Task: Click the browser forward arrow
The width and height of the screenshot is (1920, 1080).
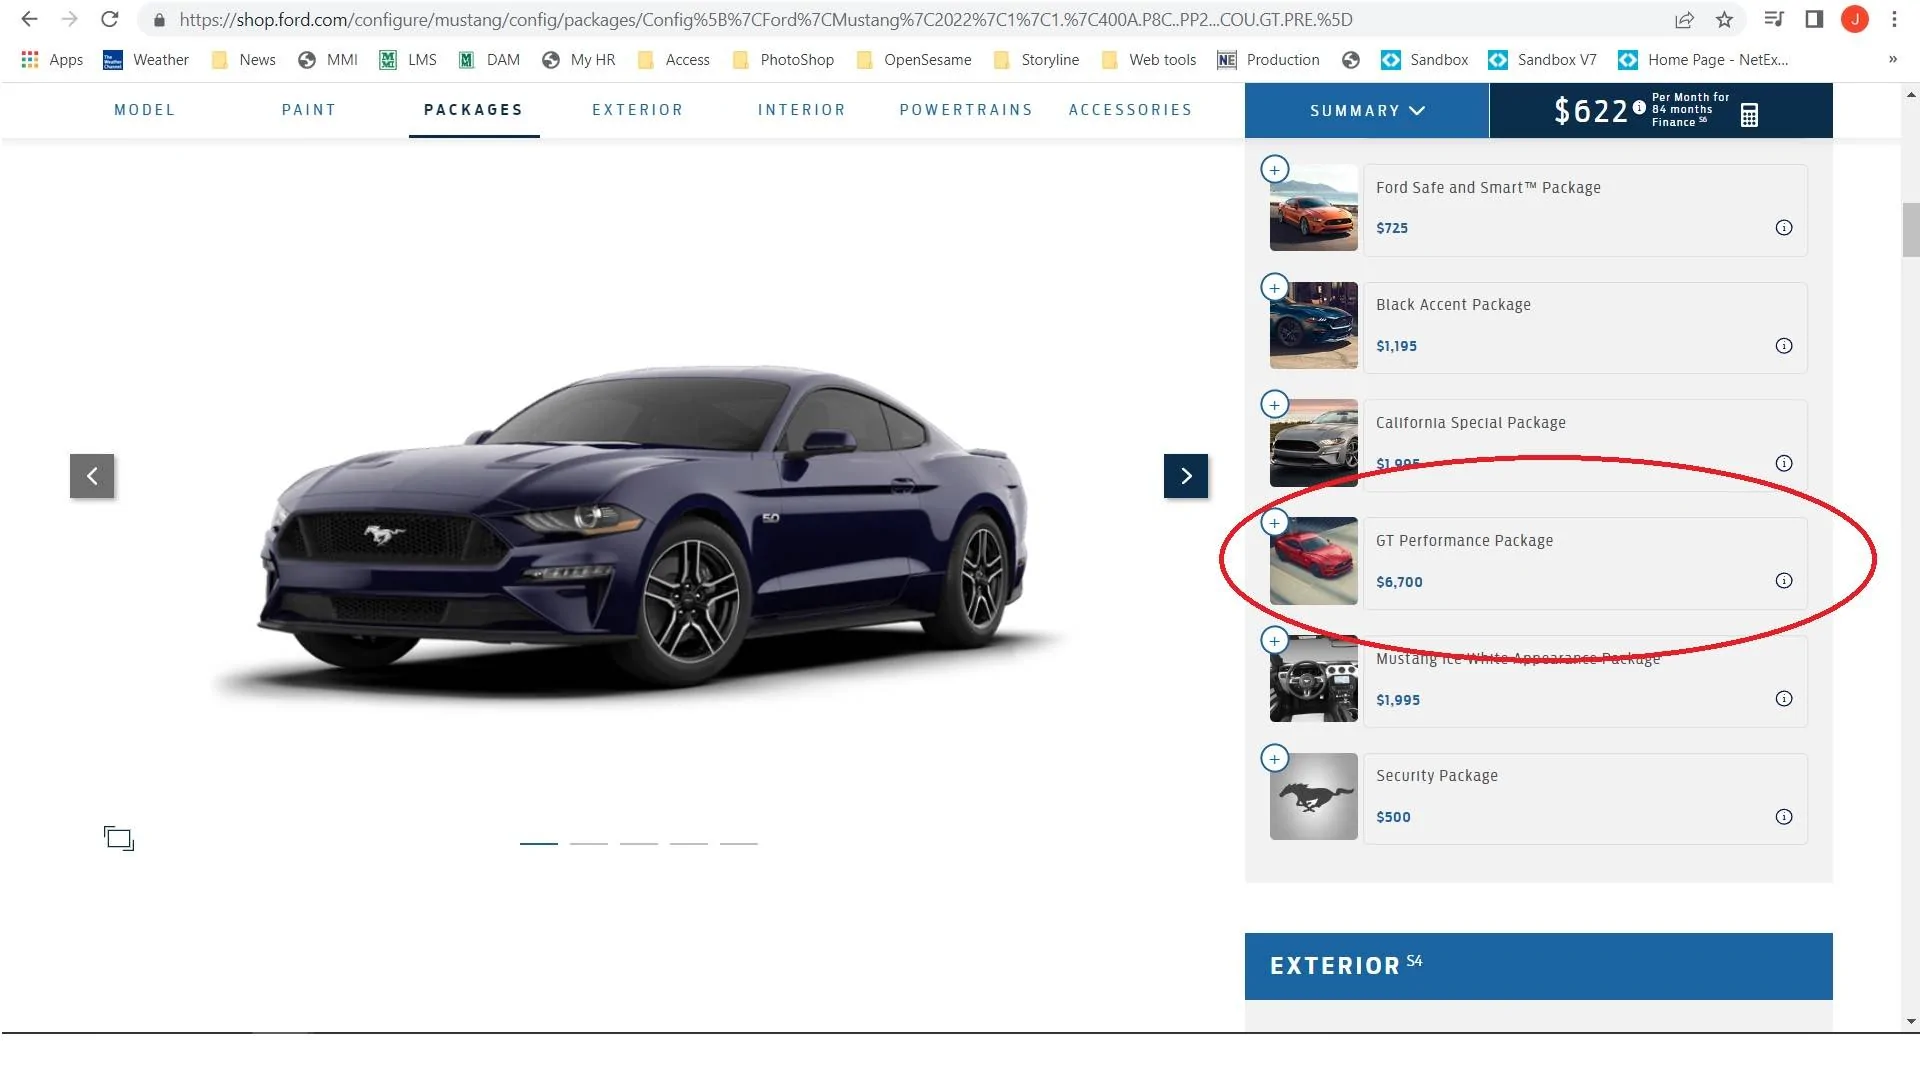Action: coord(69,19)
